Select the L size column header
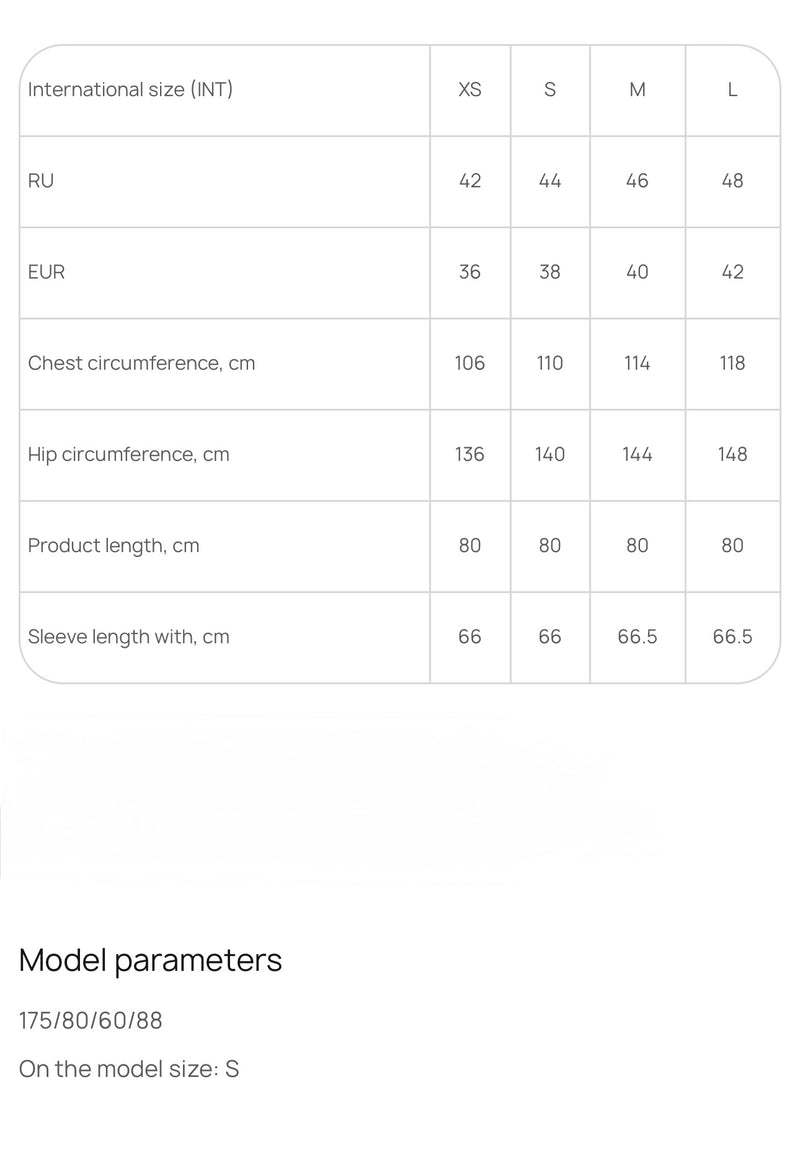The image size is (800, 1157). pyautogui.click(x=732, y=90)
